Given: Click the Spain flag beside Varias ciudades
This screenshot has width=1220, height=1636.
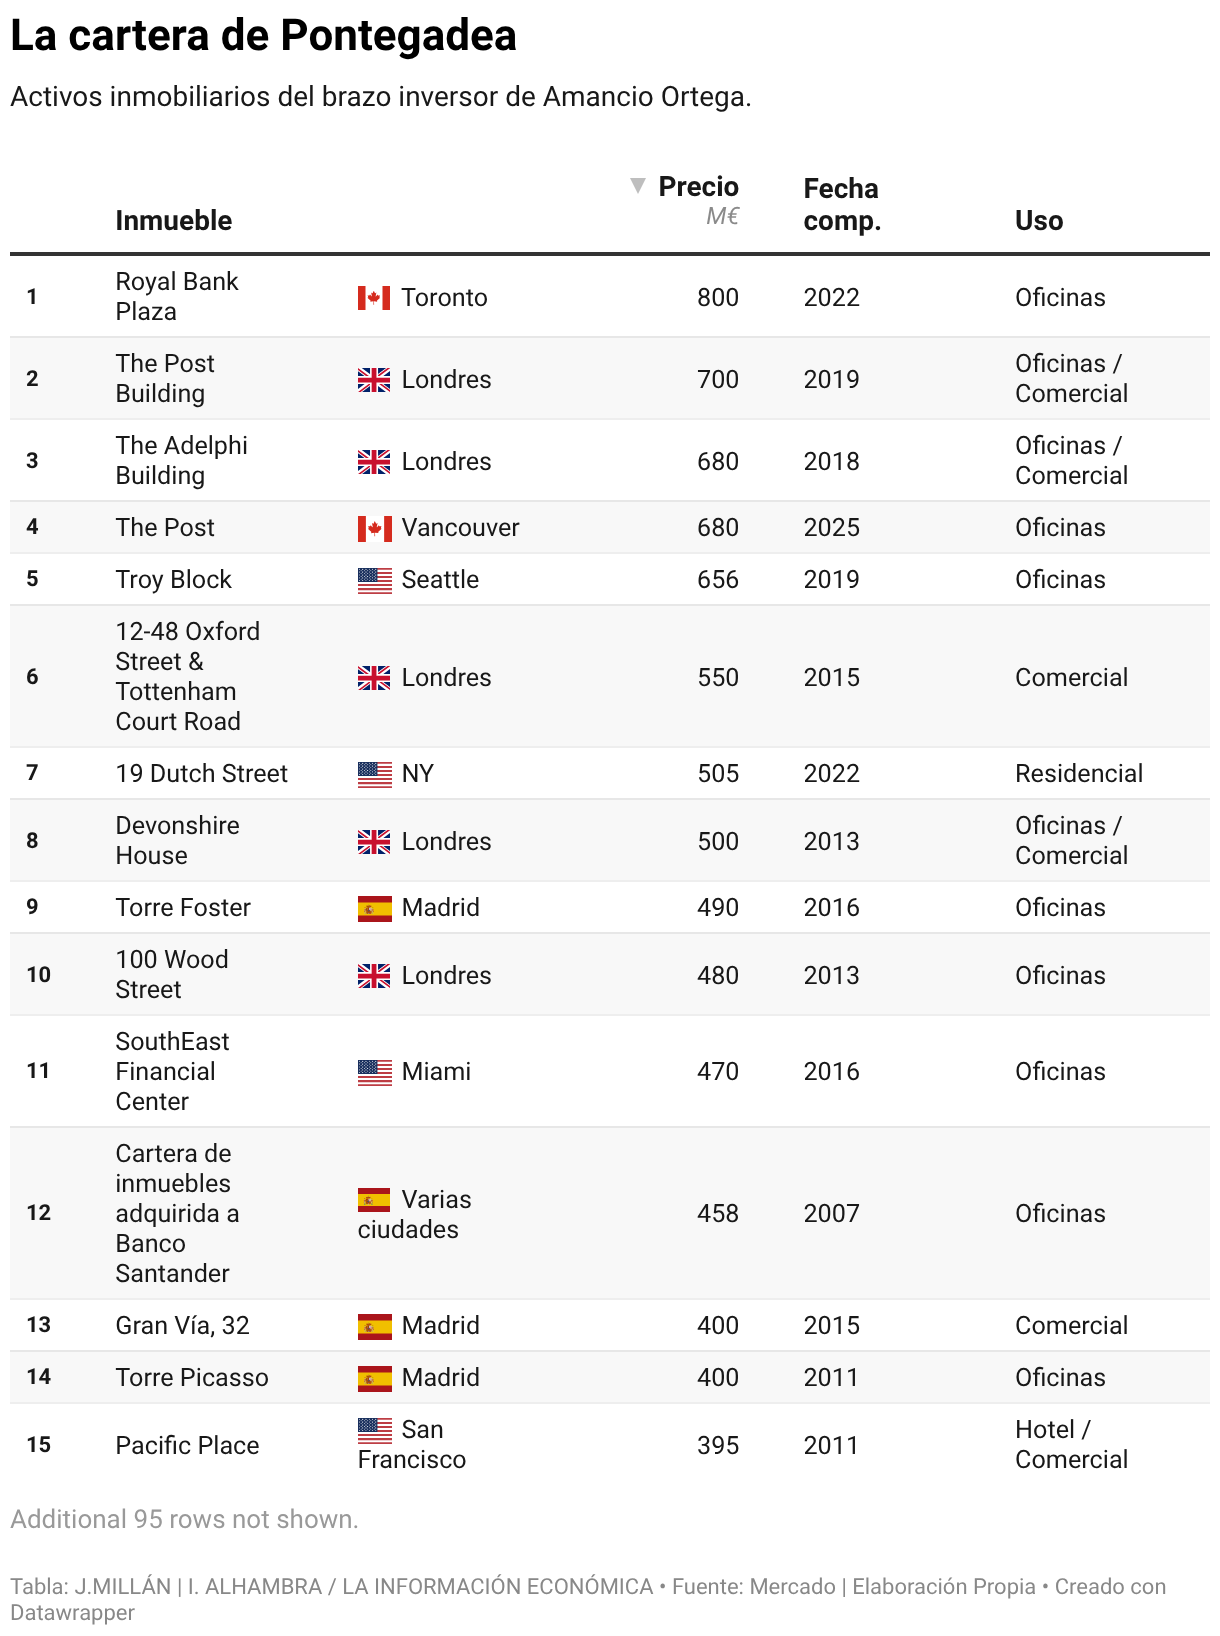Looking at the screenshot, I should [374, 1200].
